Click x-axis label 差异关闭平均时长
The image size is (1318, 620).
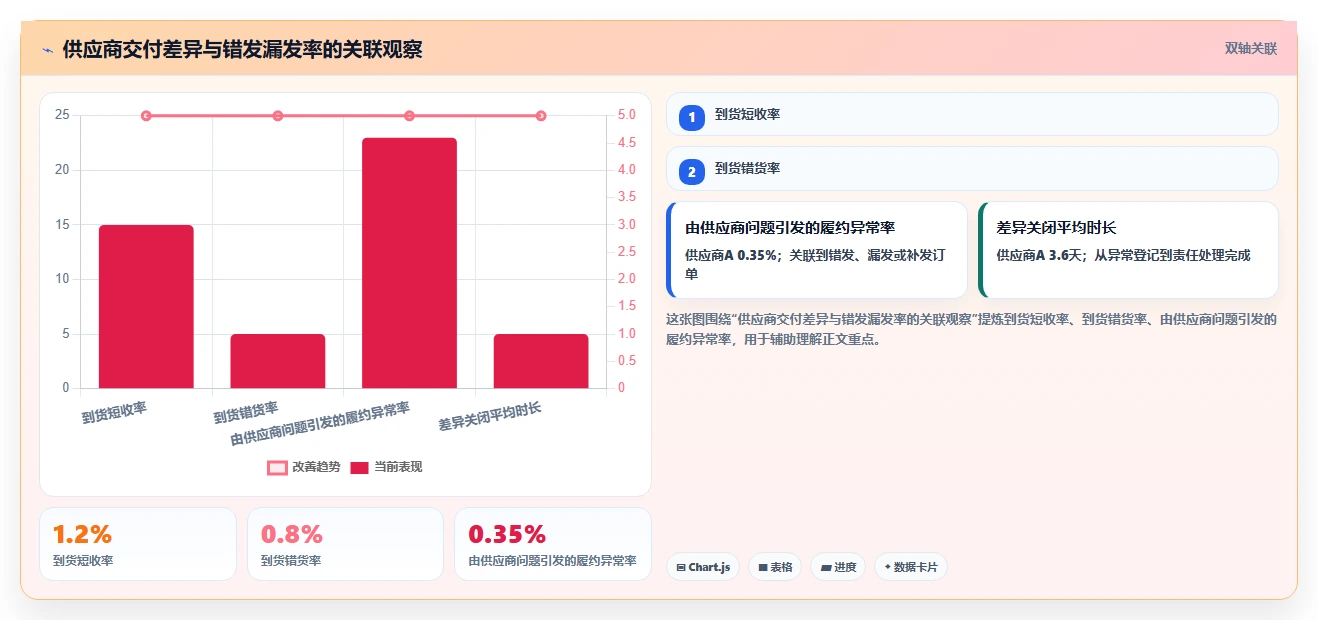point(490,417)
